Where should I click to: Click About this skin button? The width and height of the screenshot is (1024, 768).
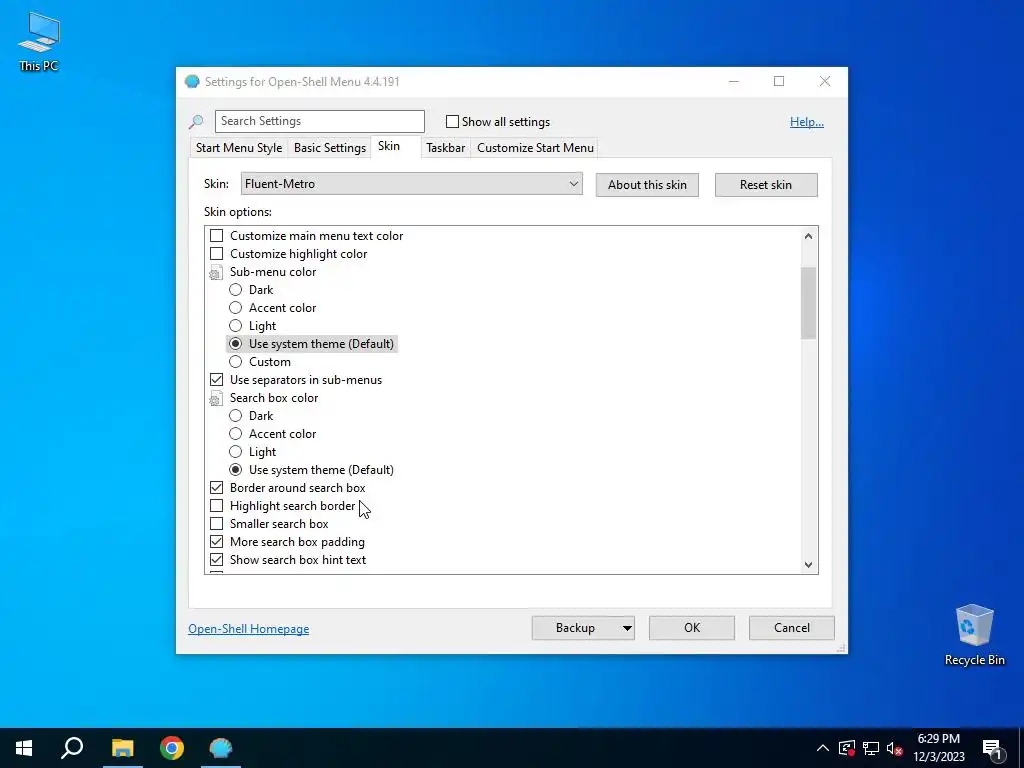click(x=647, y=185)
